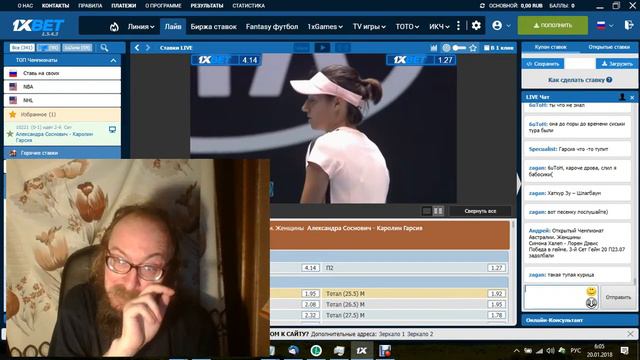Open the РЕЗУЛЬТАТЫ menu item
Image resolution: width=640 pixels, height=360 pixels.
(x=207, y=6)
